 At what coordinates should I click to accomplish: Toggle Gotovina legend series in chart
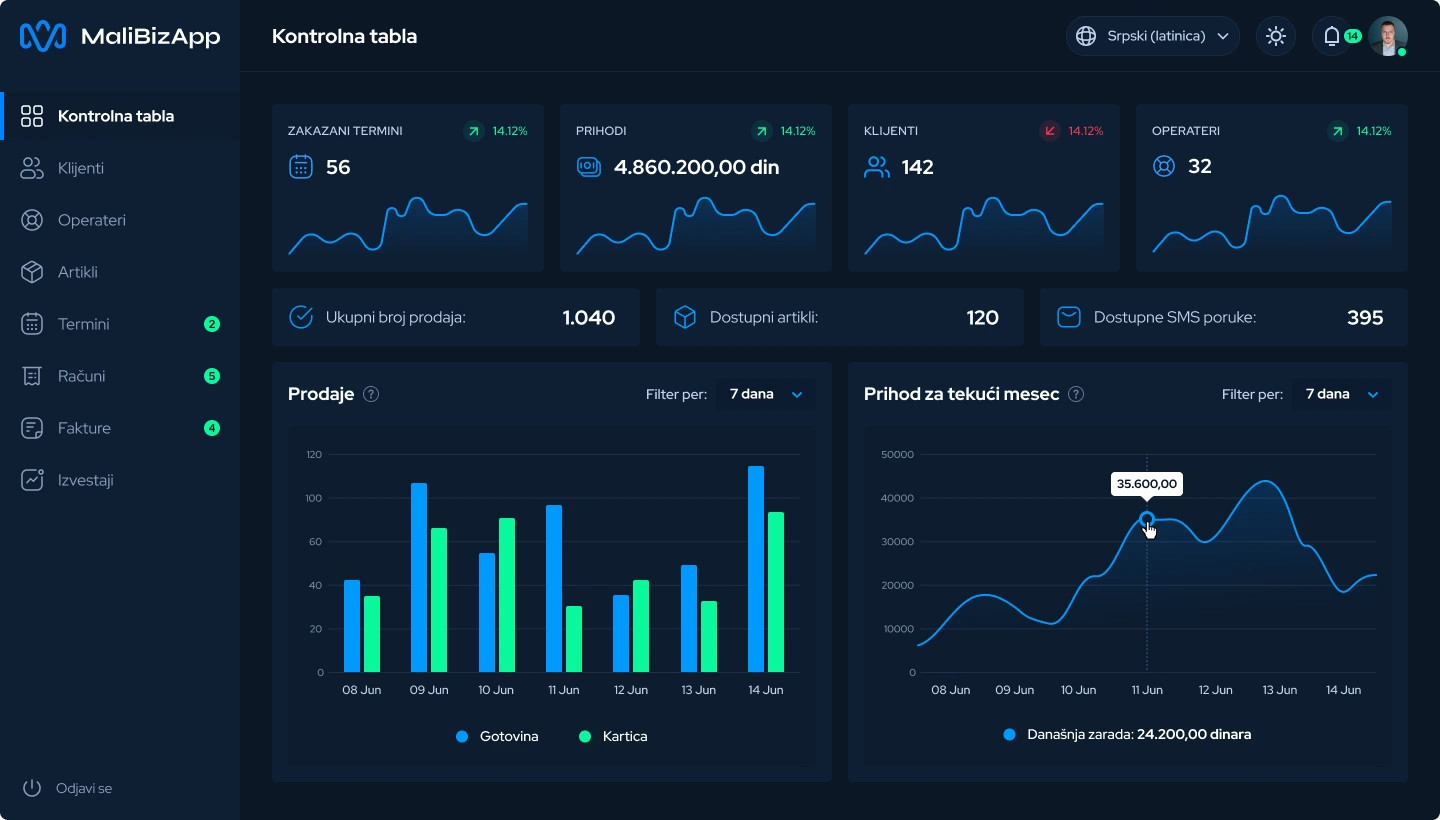tap(497, 736)
